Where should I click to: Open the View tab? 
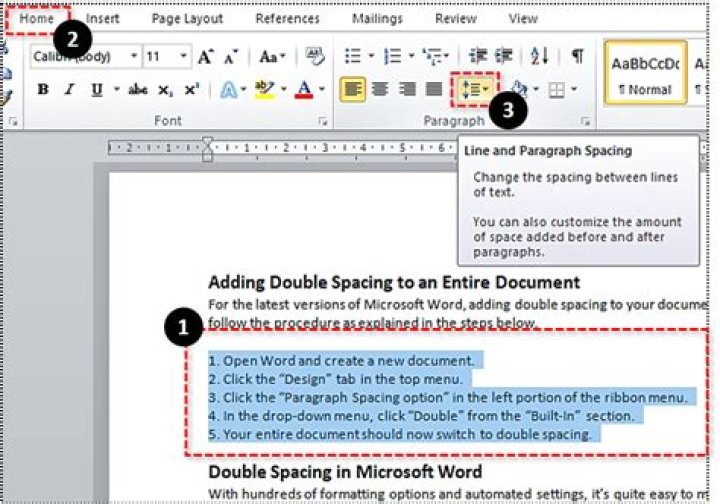coord(523,18)
